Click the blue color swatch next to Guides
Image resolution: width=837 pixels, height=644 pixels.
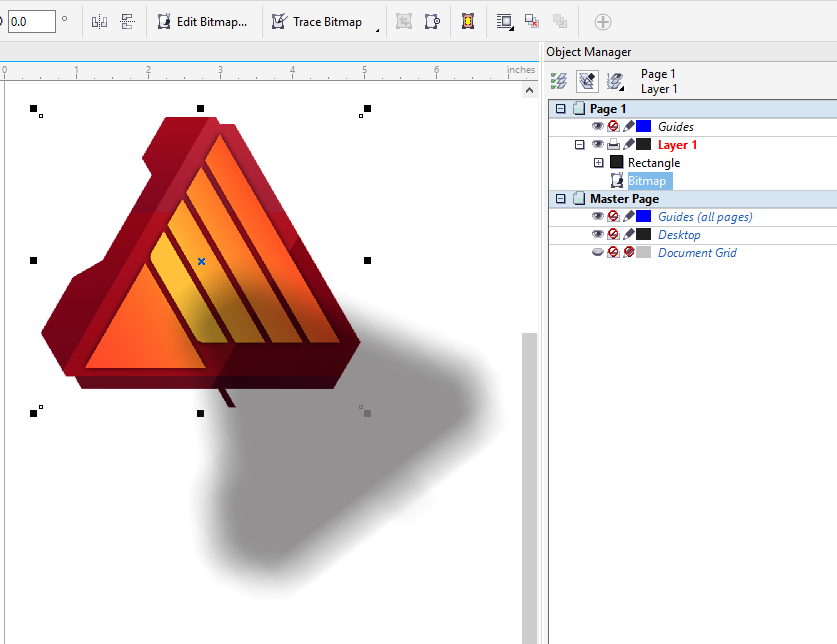pos(641,126)
